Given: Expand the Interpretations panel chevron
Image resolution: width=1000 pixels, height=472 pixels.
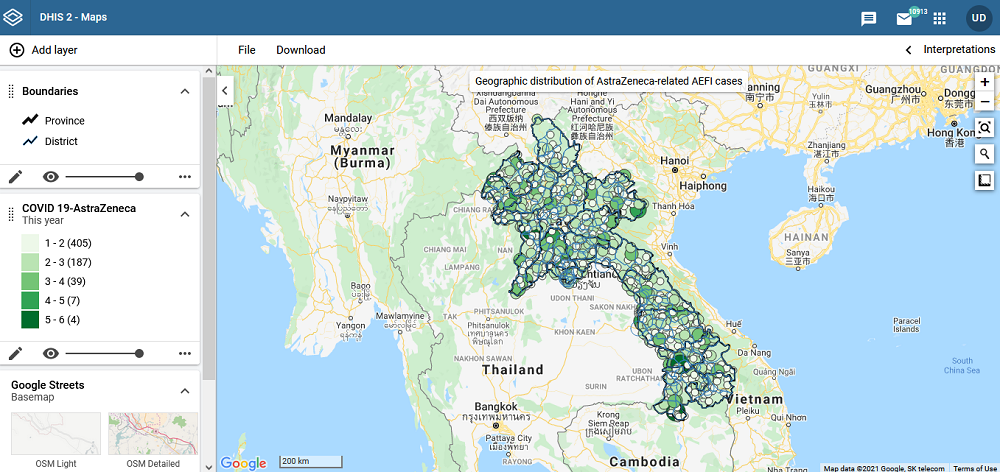Looking at the screenshot, I should pos(909,50).
